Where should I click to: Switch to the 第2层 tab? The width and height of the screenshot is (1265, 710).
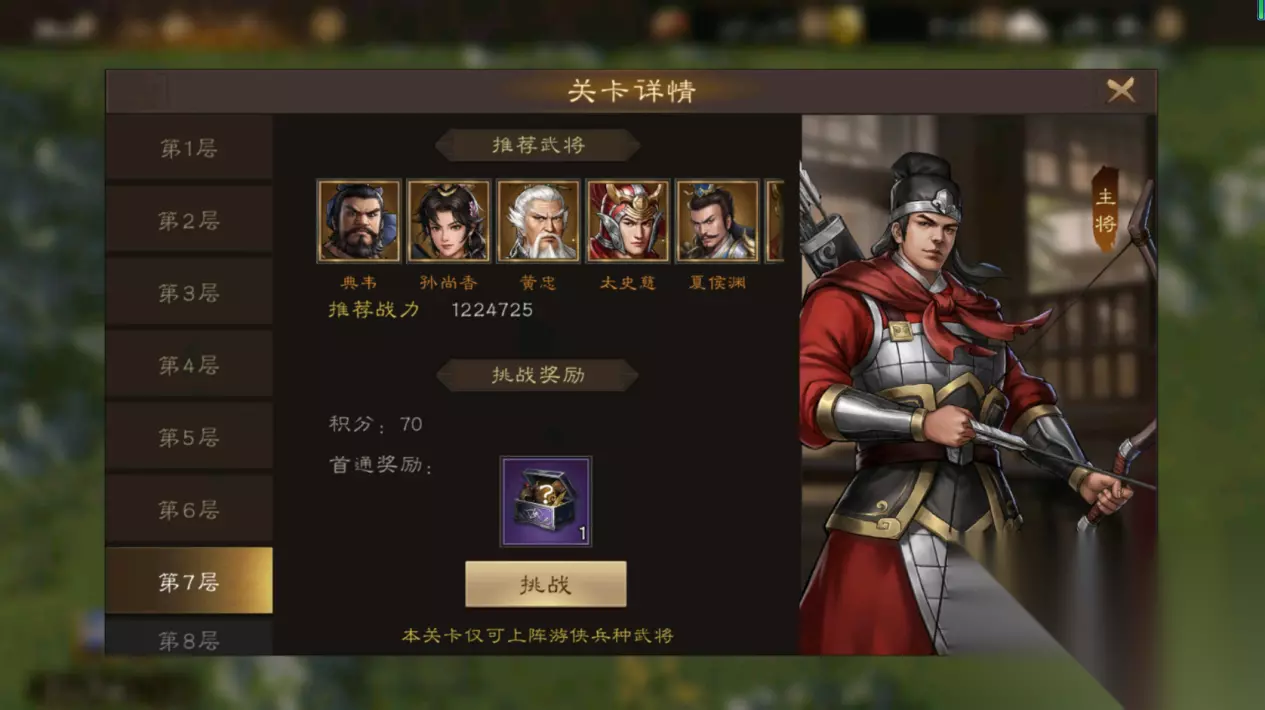pos(189,221)
